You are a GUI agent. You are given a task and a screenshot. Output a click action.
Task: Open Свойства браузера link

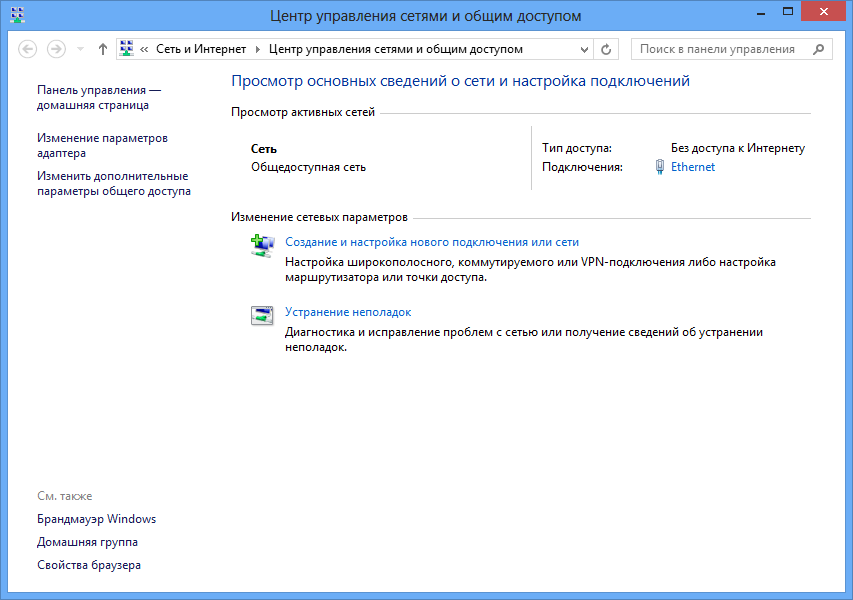click(89, 565)
